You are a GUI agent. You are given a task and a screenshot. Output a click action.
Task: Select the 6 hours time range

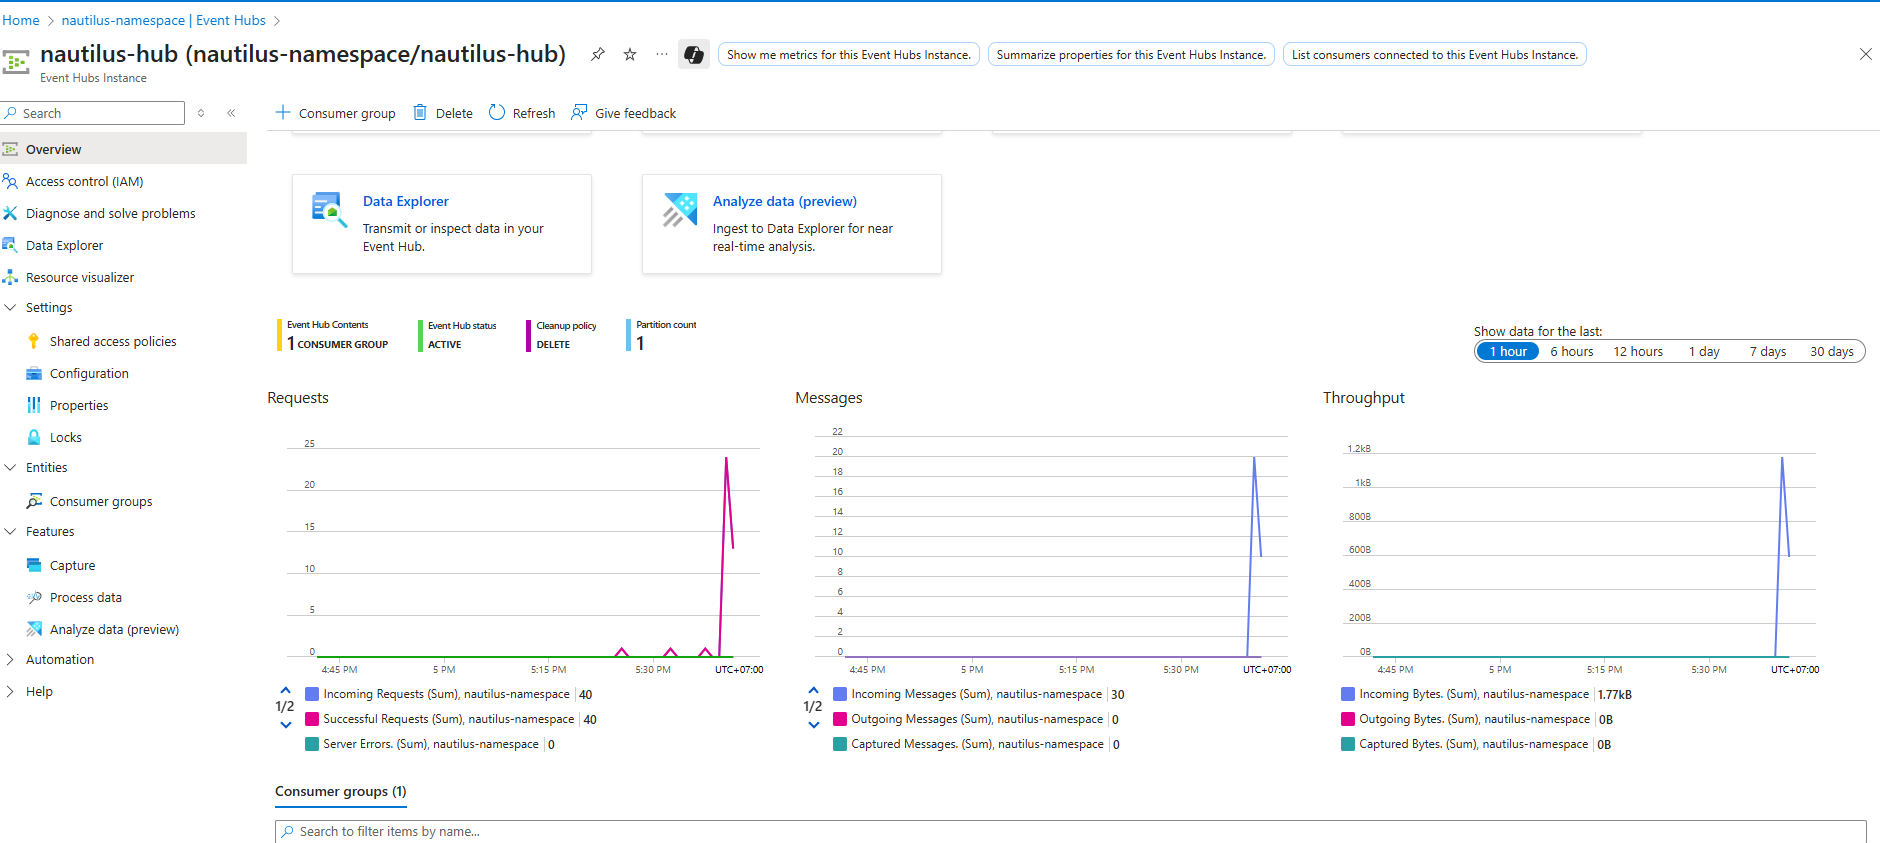point(1571,351)
